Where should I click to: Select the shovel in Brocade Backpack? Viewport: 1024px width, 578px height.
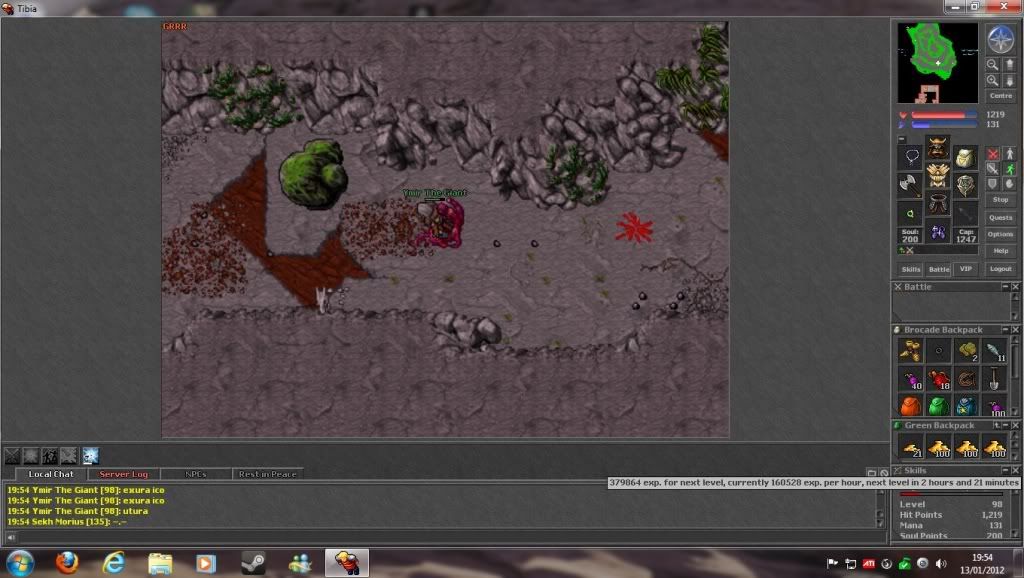pos(994,379)
